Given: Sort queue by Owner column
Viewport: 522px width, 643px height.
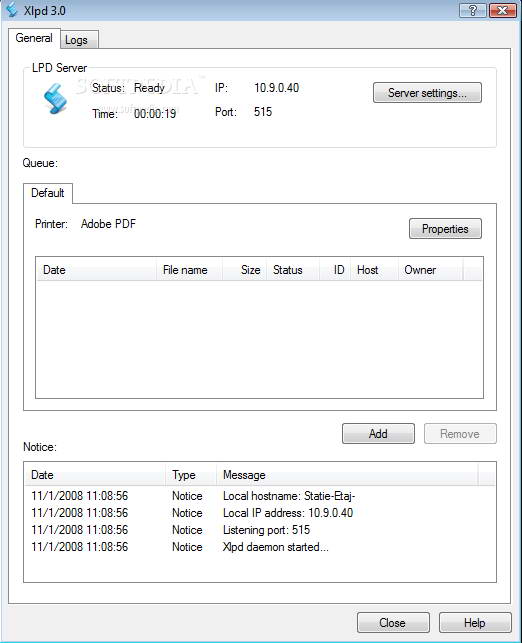Looking at the screenshot, I should point(431,270).
